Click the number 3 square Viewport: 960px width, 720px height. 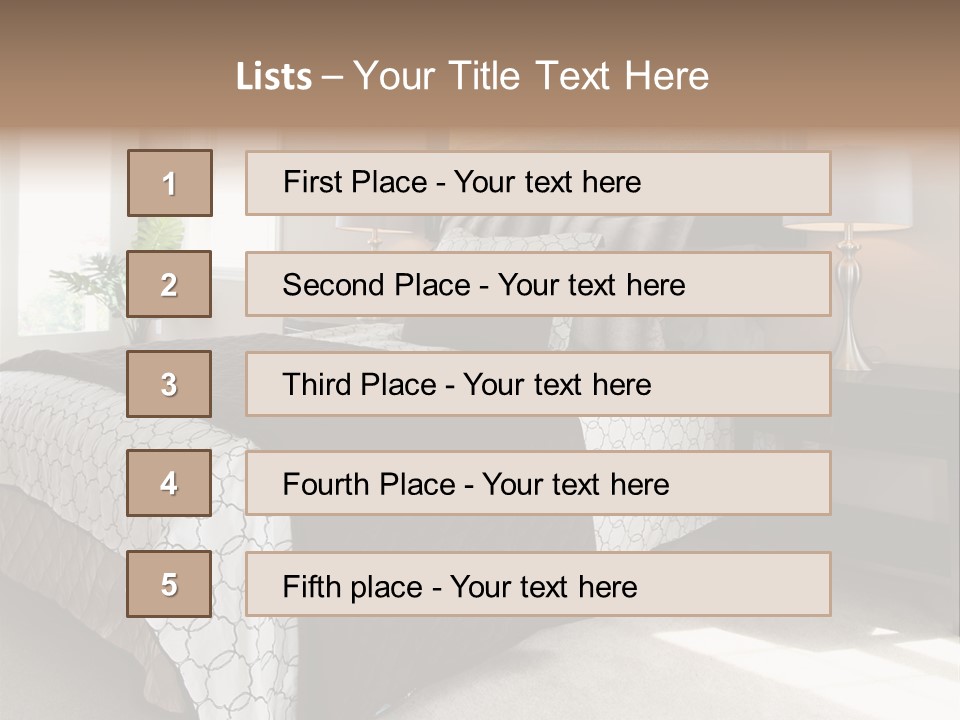coord(169,384)
